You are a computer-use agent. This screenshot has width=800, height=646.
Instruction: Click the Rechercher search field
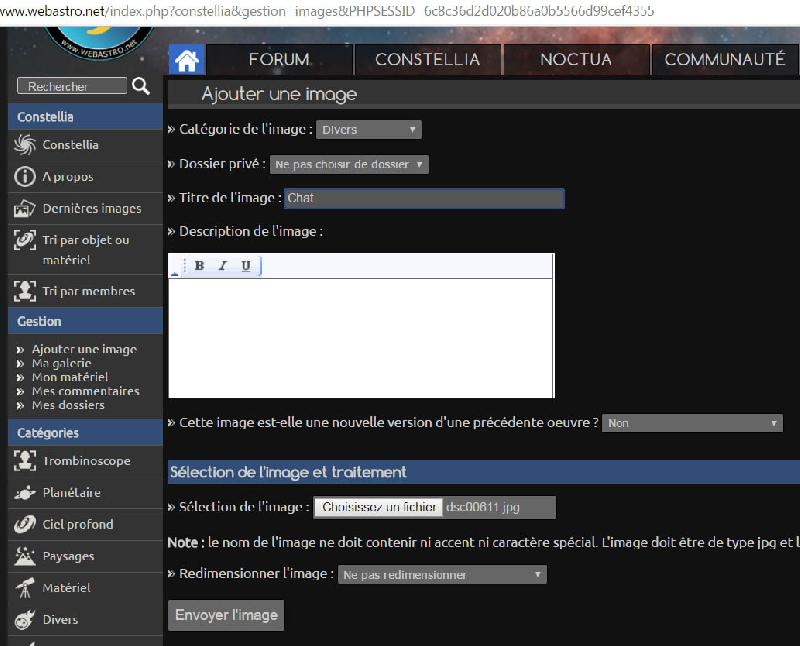tap(71, 86)
